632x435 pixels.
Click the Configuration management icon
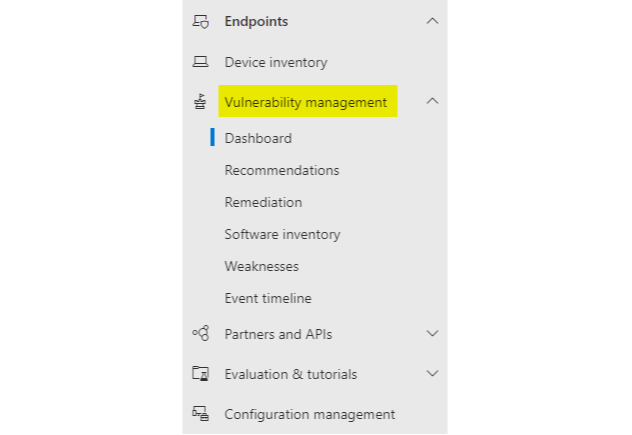(200, 414)
